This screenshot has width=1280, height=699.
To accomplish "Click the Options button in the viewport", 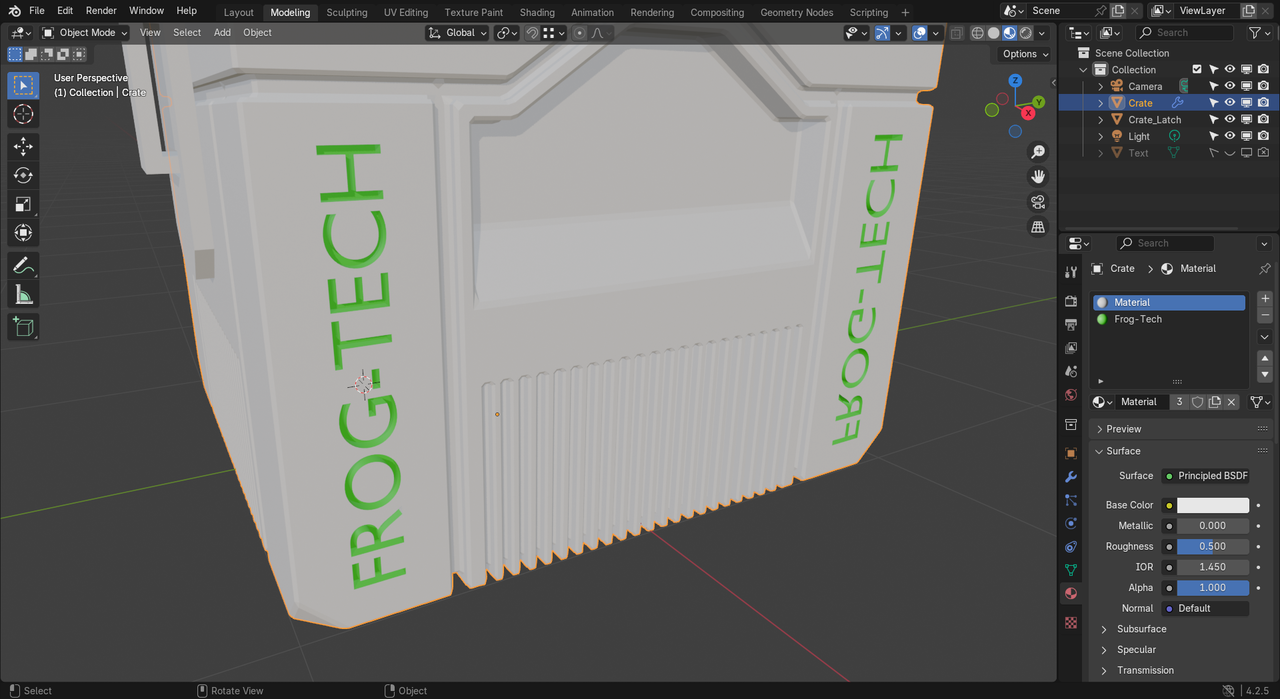I will [x=1022, y=53].
